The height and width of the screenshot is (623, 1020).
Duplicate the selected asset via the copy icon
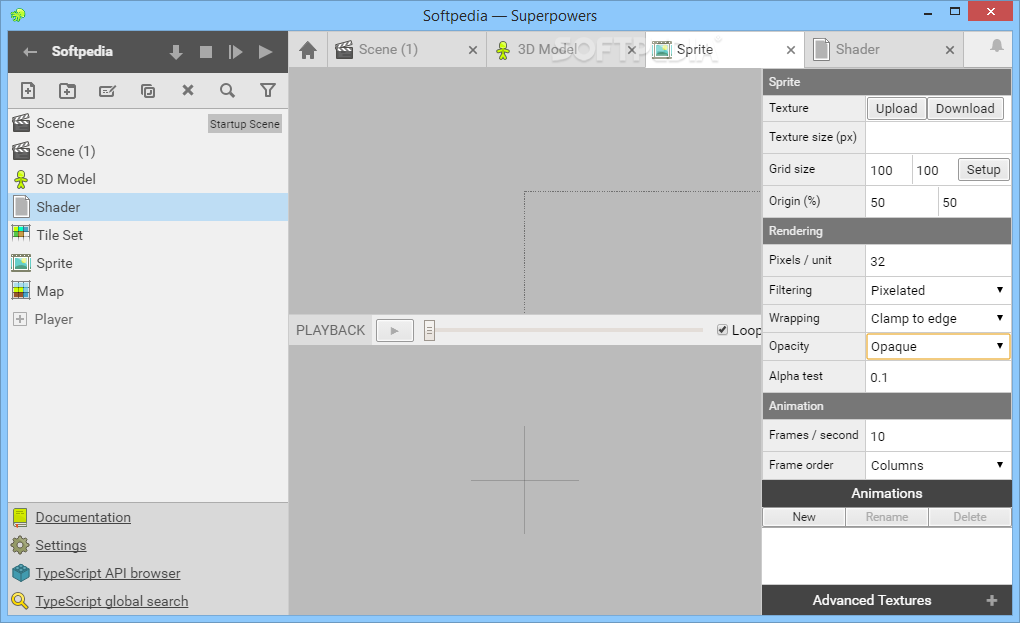(148, 90)
